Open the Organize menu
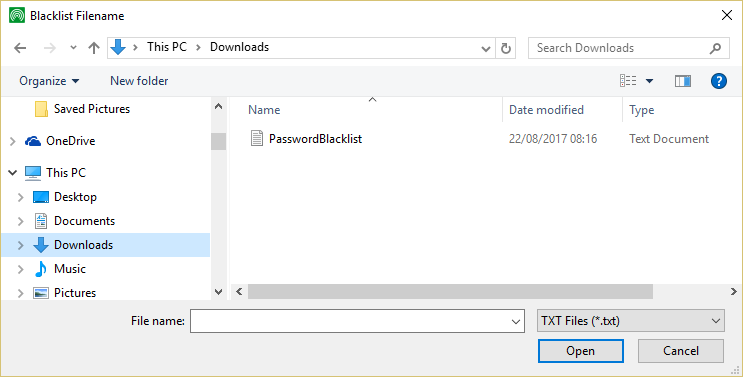Viewport: 743px width, 377px height. [49, 81]
